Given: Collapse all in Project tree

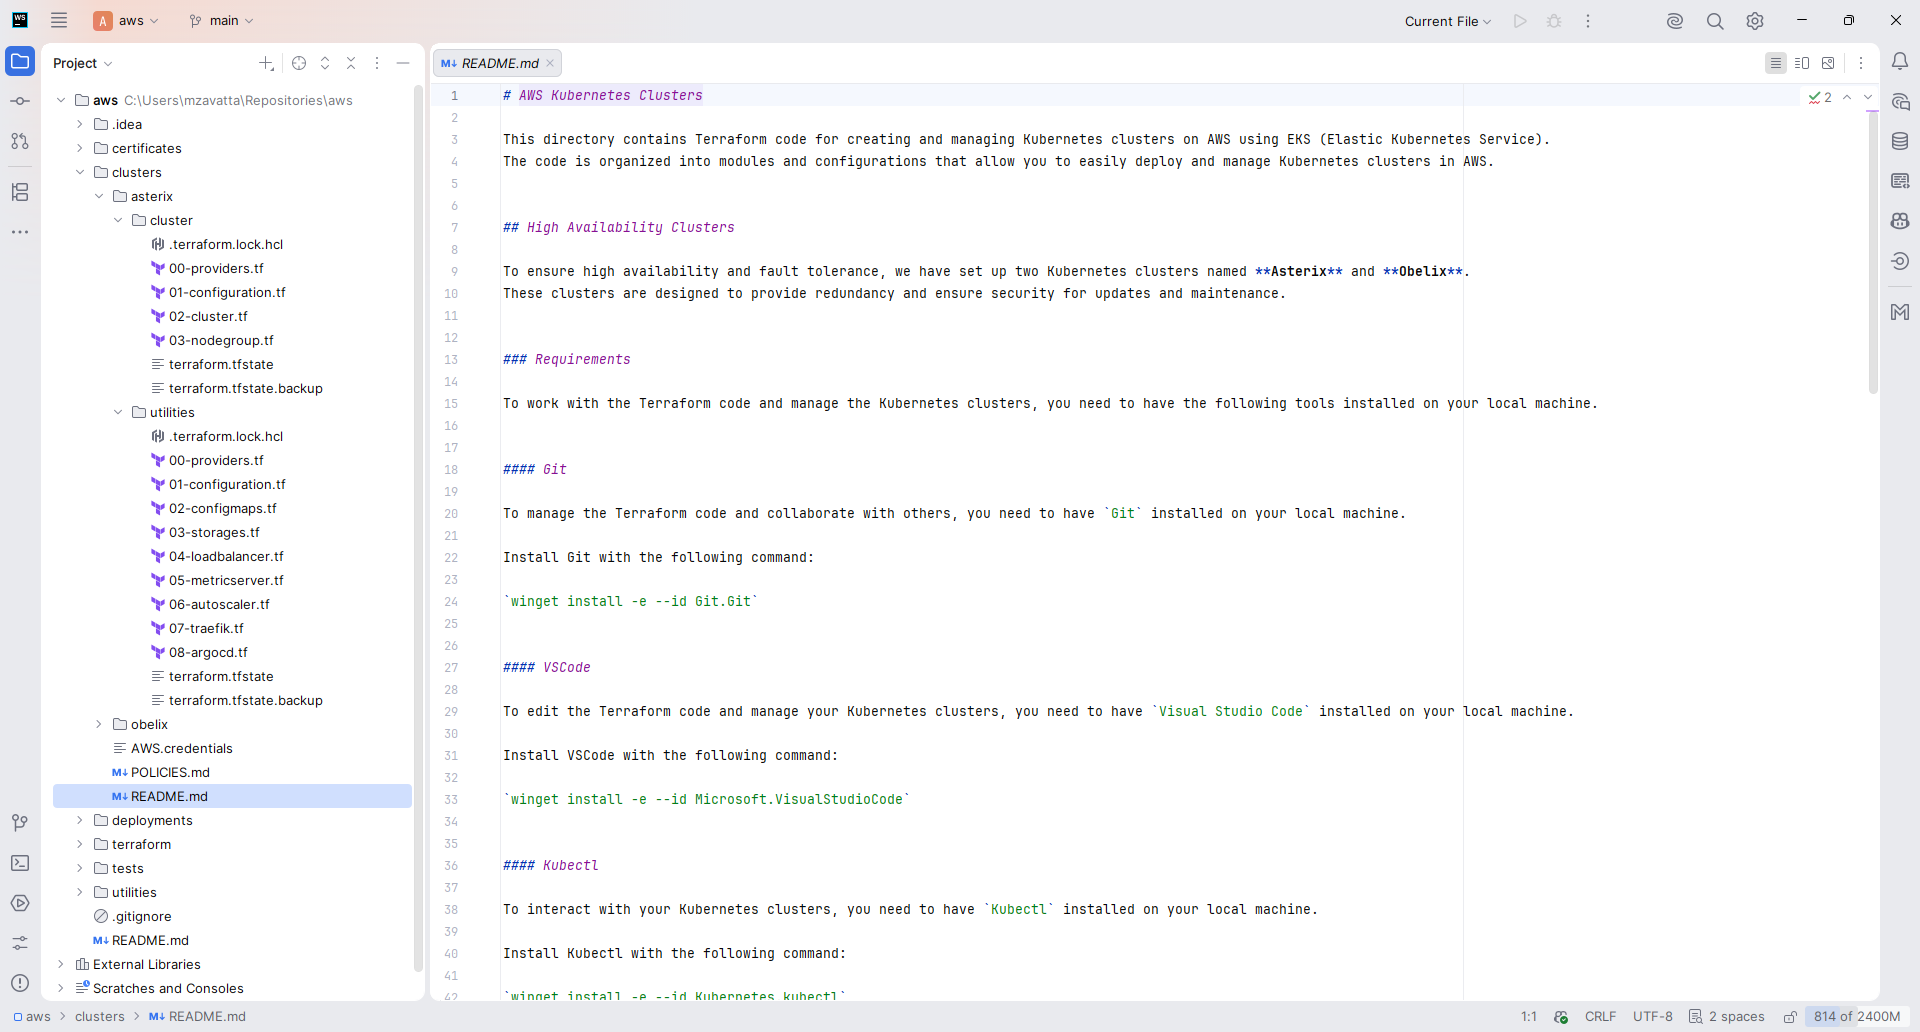Looking at the screenshot, I should (351, 63).
